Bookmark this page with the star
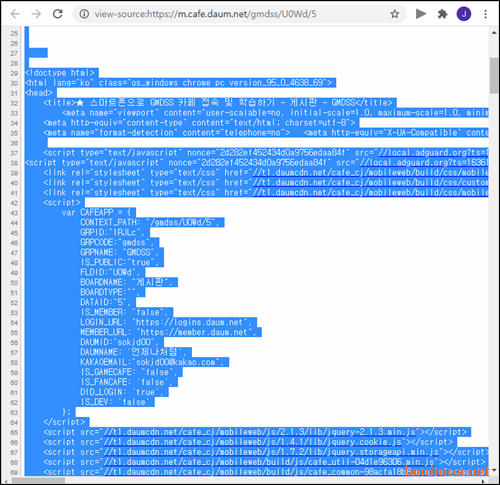The width and height of the screenshot is (500, 485). [x=395, y=14]
